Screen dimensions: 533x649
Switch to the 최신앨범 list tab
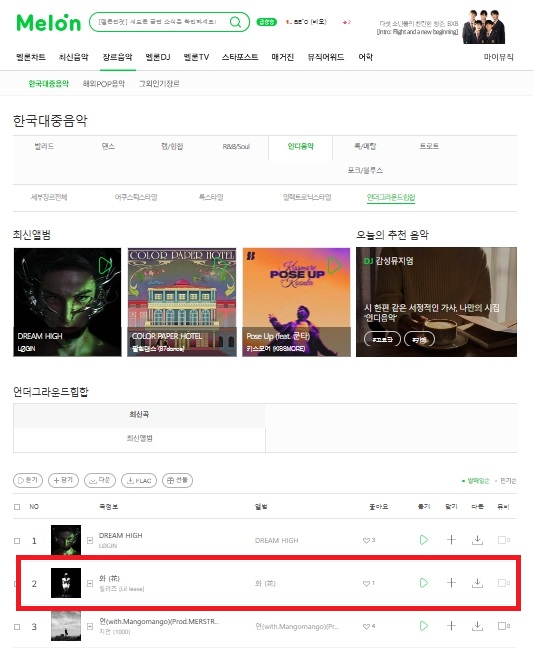coord(139,438)
